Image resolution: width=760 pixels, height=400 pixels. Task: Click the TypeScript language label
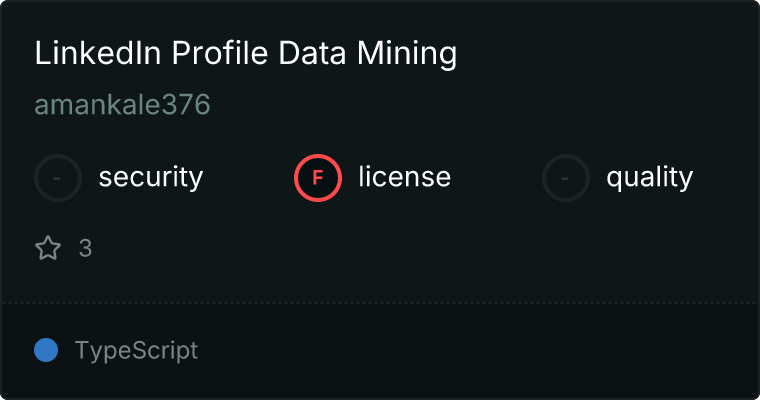(136, 351)
